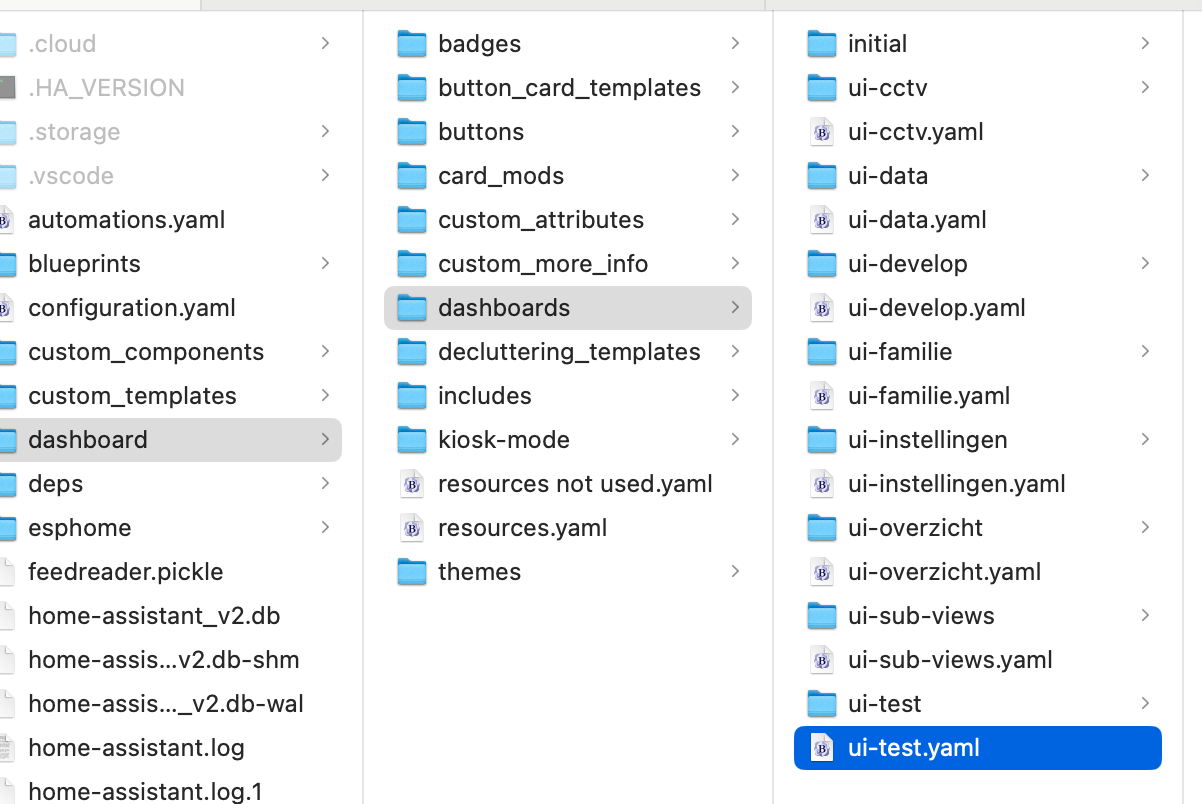Image resolution: width=1202 pixels, height=804 pixels.
Task: Select the ui-overzicht.yaml file name
Action: (x=945, y=572)
